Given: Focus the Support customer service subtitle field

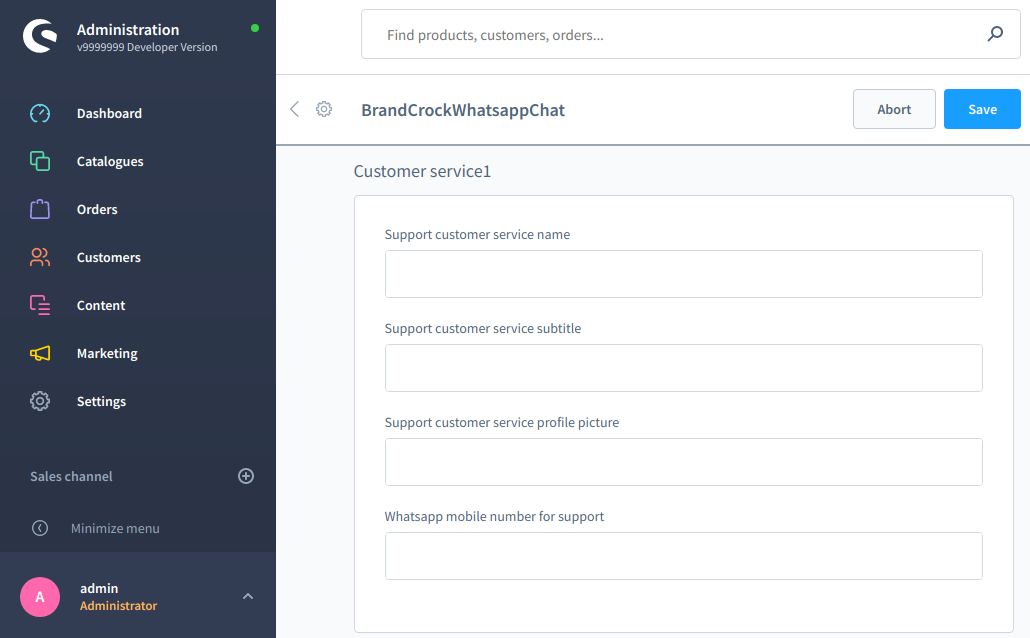Looking at the screenshot, I should click(x=684, y=368).
